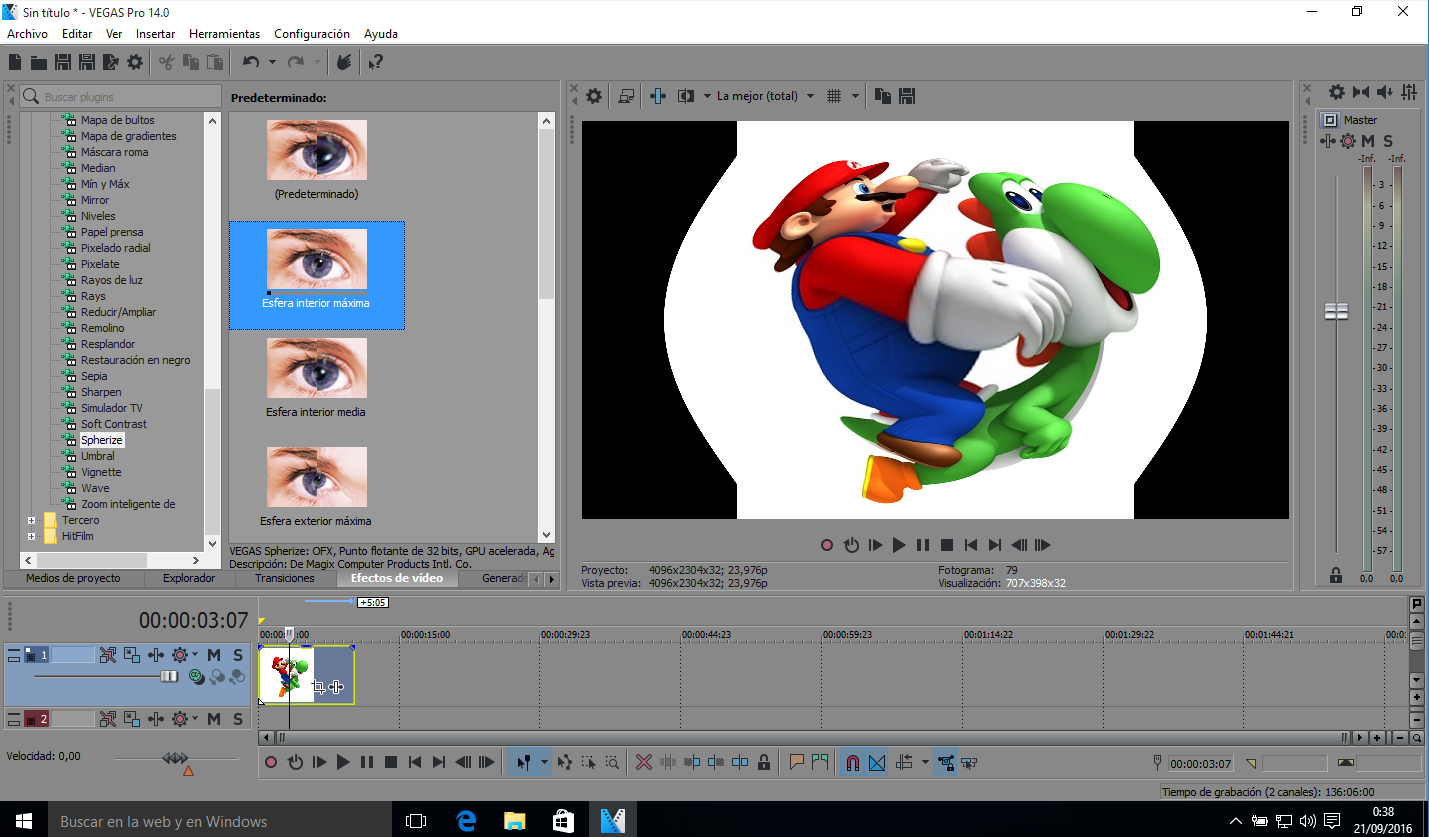Save preview snapshot to file icon

907,96
